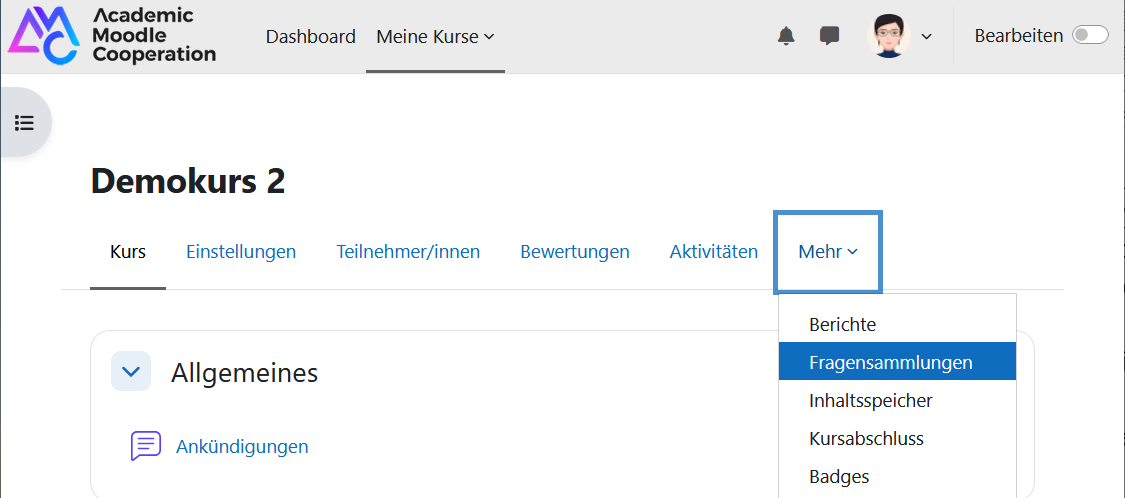Switch to the Aktivitäten tab
Image resolution: width=1125 pixels, height=498 pixels.
(714, 252)
